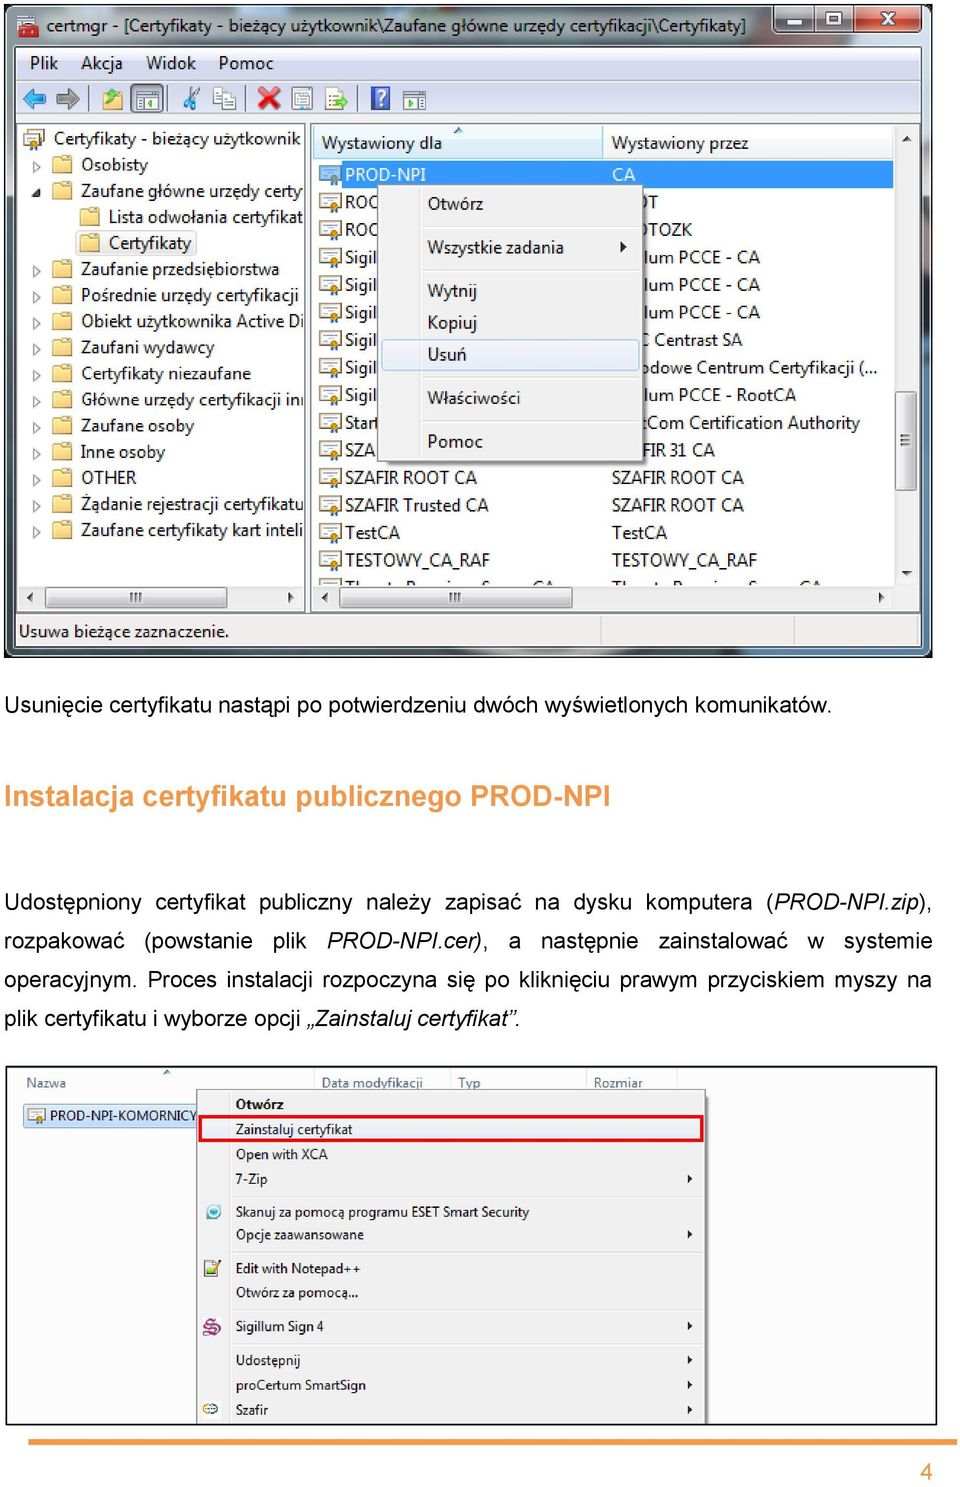Click the OTHER folder icon in tree
This screenshot has width=960, height=1487.
tap(63, 477)
